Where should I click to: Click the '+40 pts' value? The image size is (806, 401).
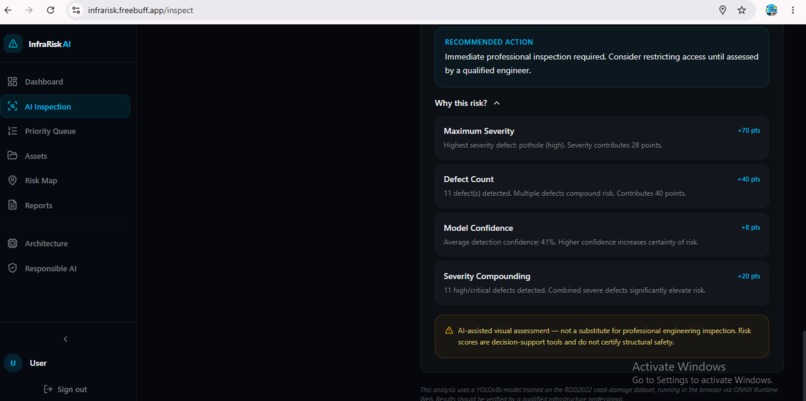(x=748, y=179)
